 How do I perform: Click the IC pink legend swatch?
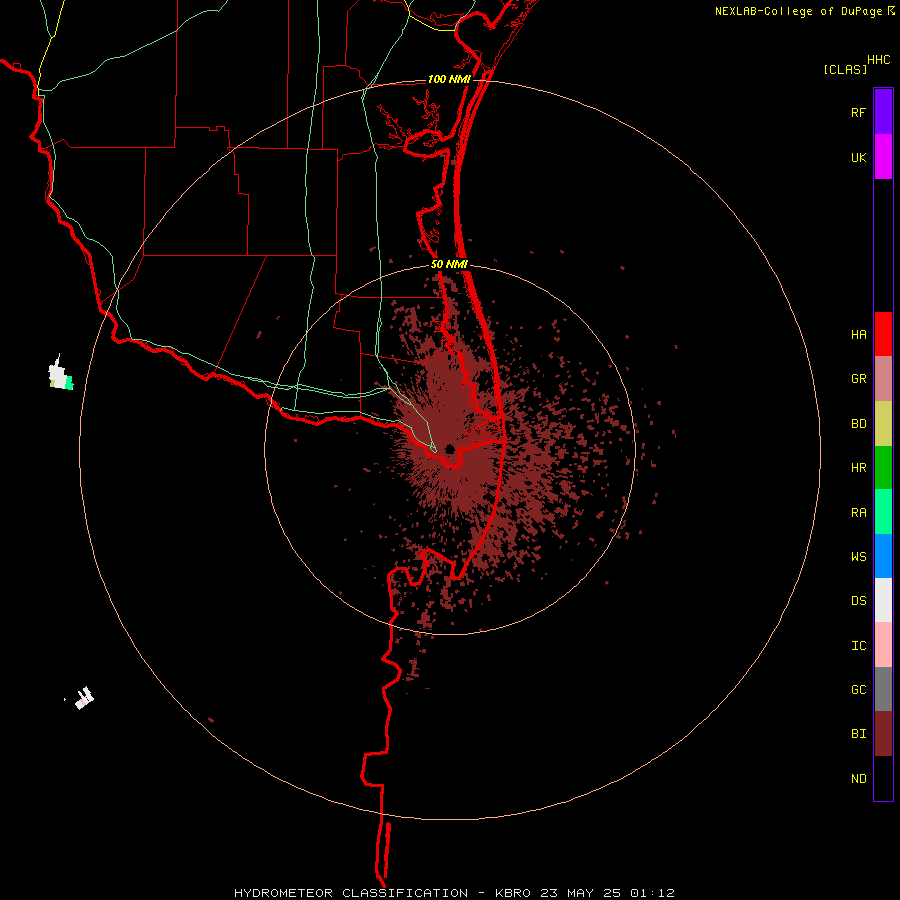click(x=883, y=645)
